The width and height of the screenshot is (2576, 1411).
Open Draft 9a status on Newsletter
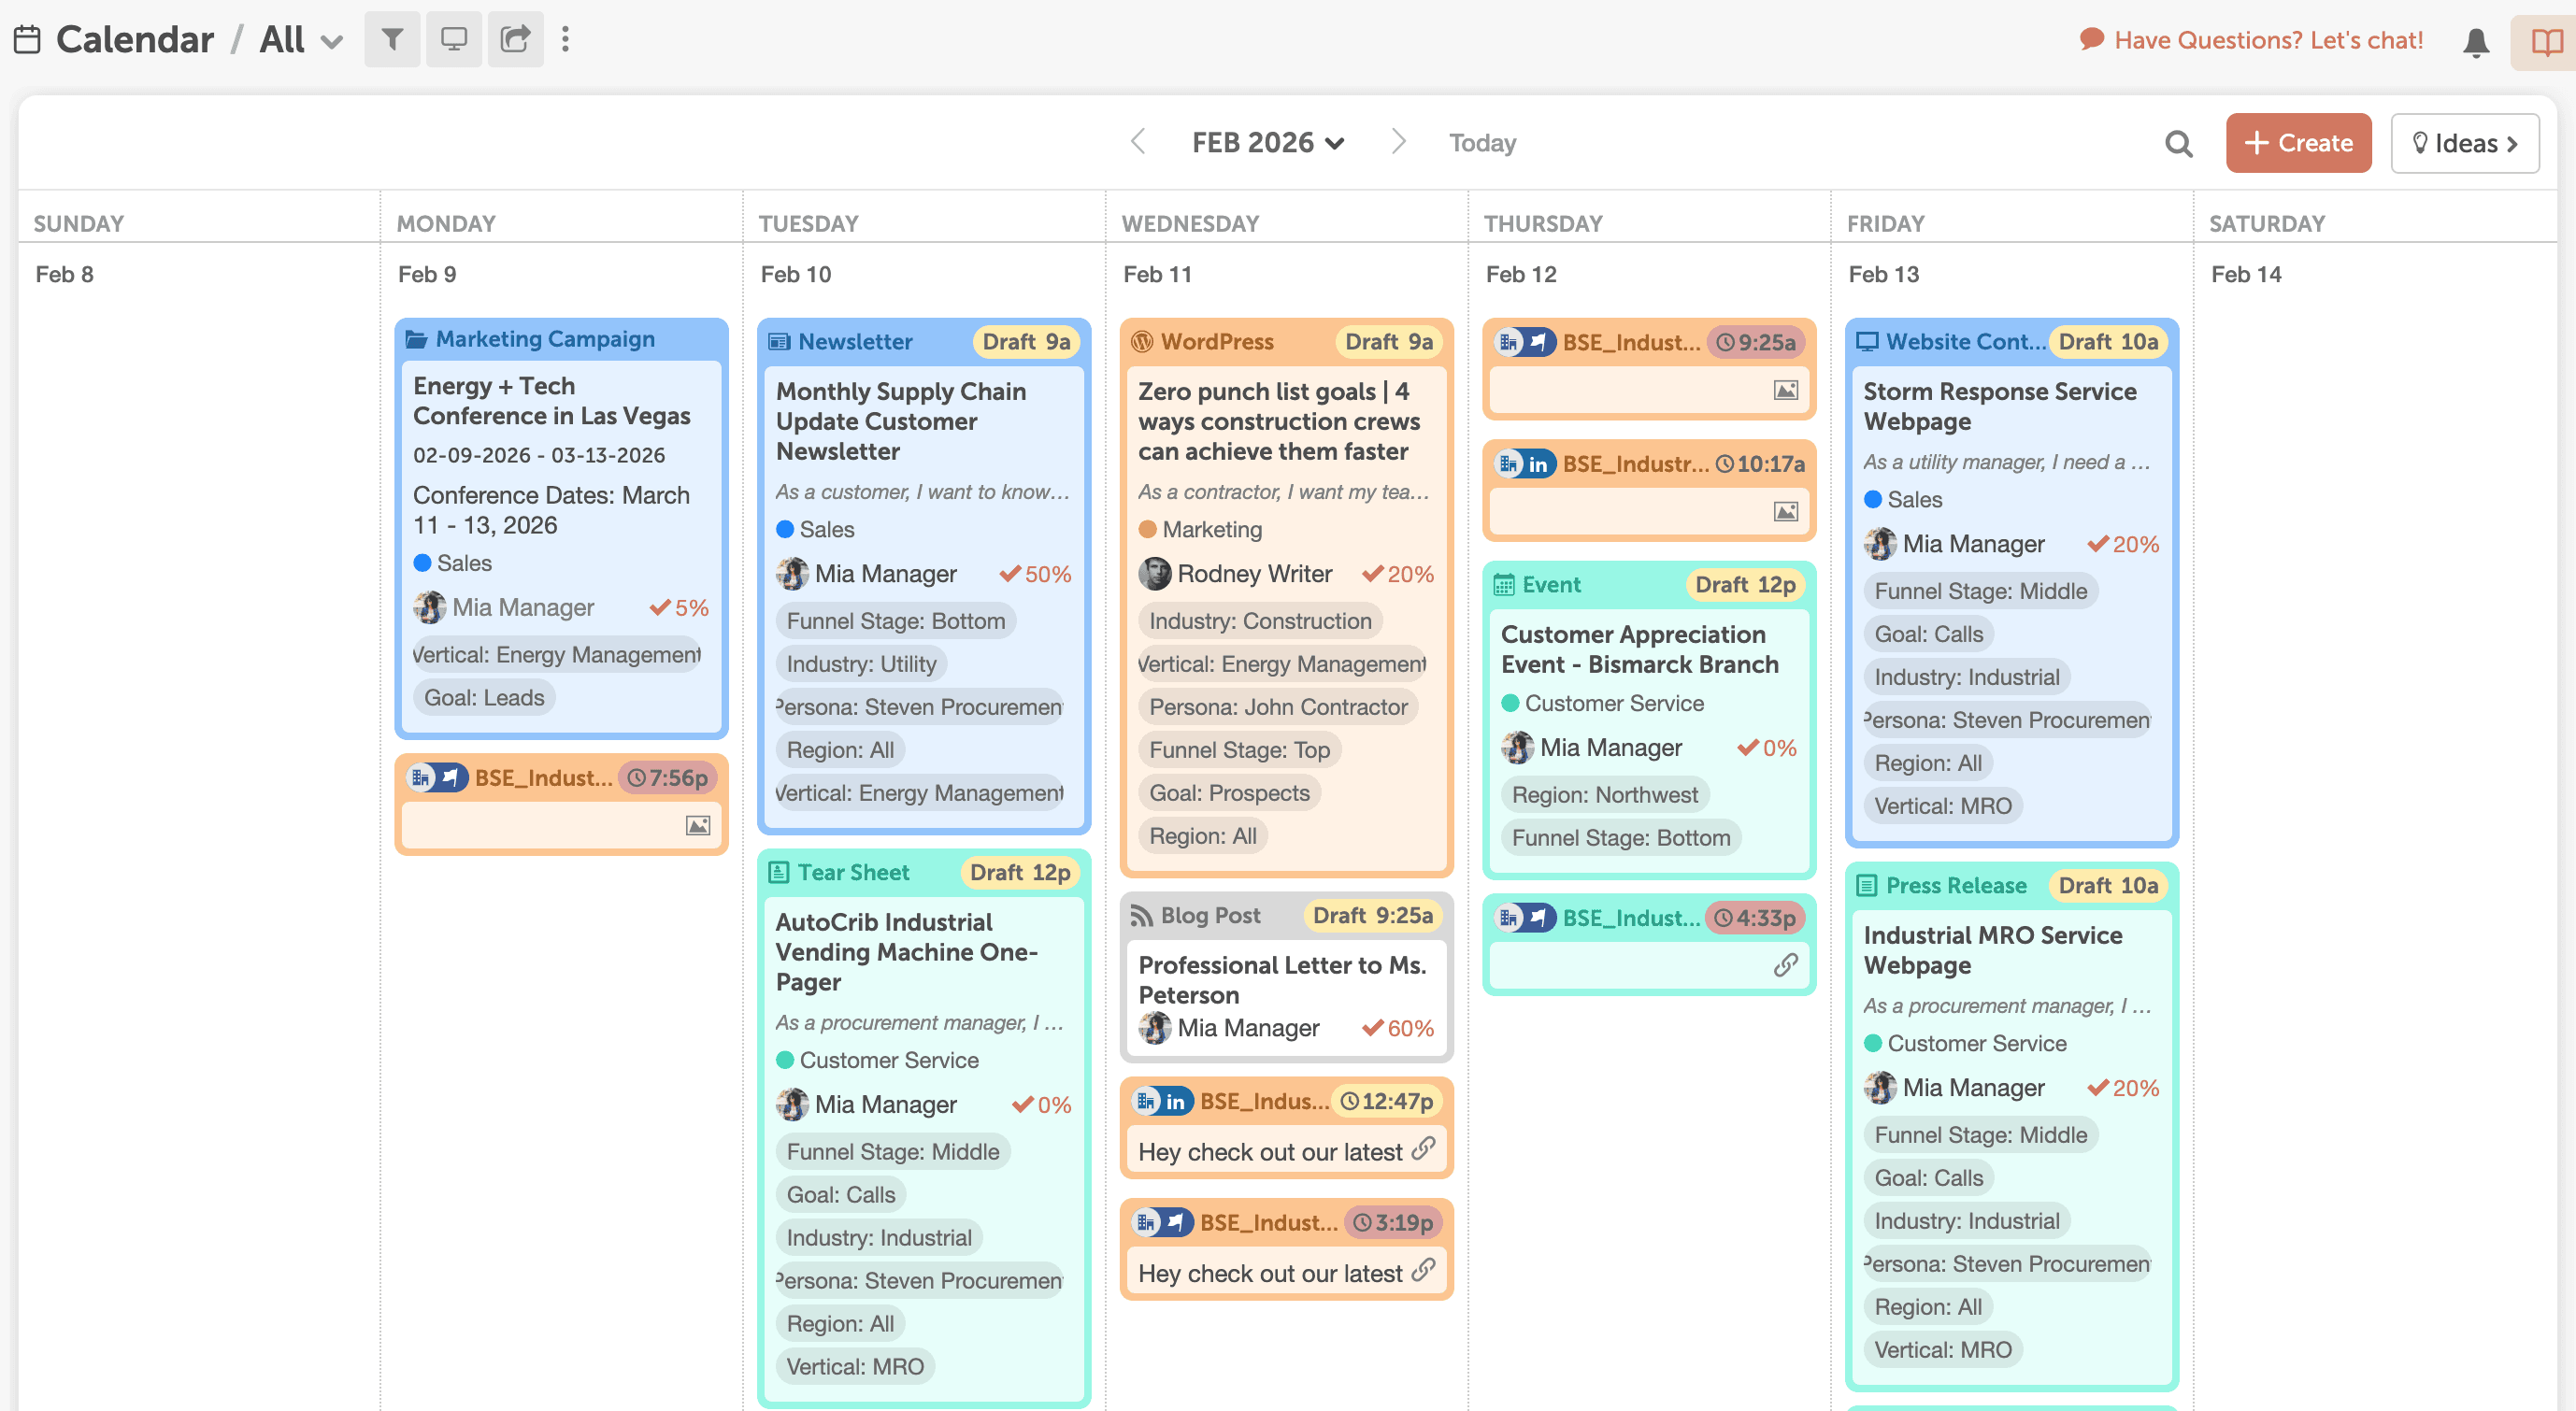point(1026,342)
